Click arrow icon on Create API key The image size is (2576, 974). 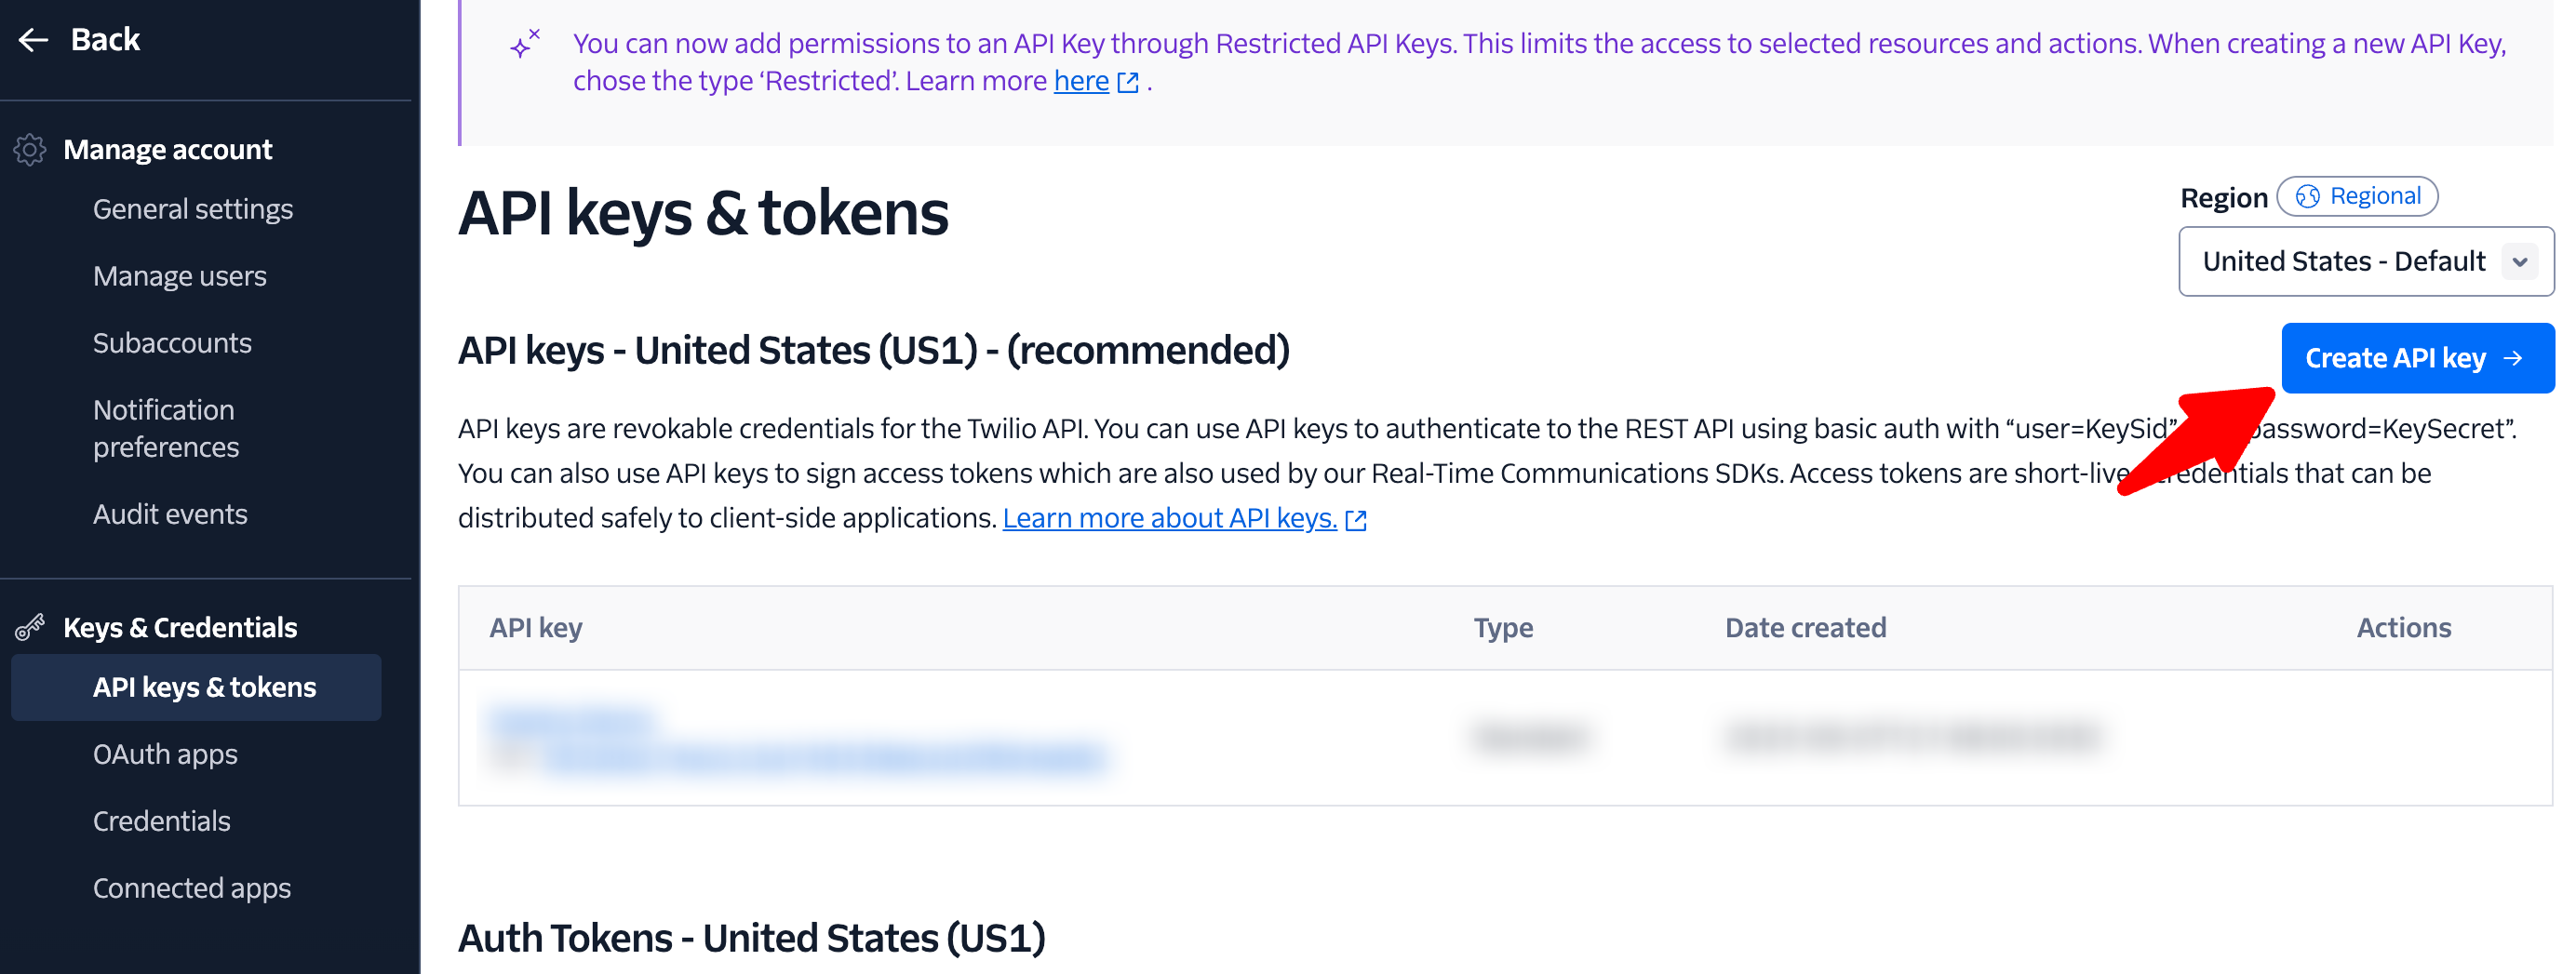pos(2514,358)
